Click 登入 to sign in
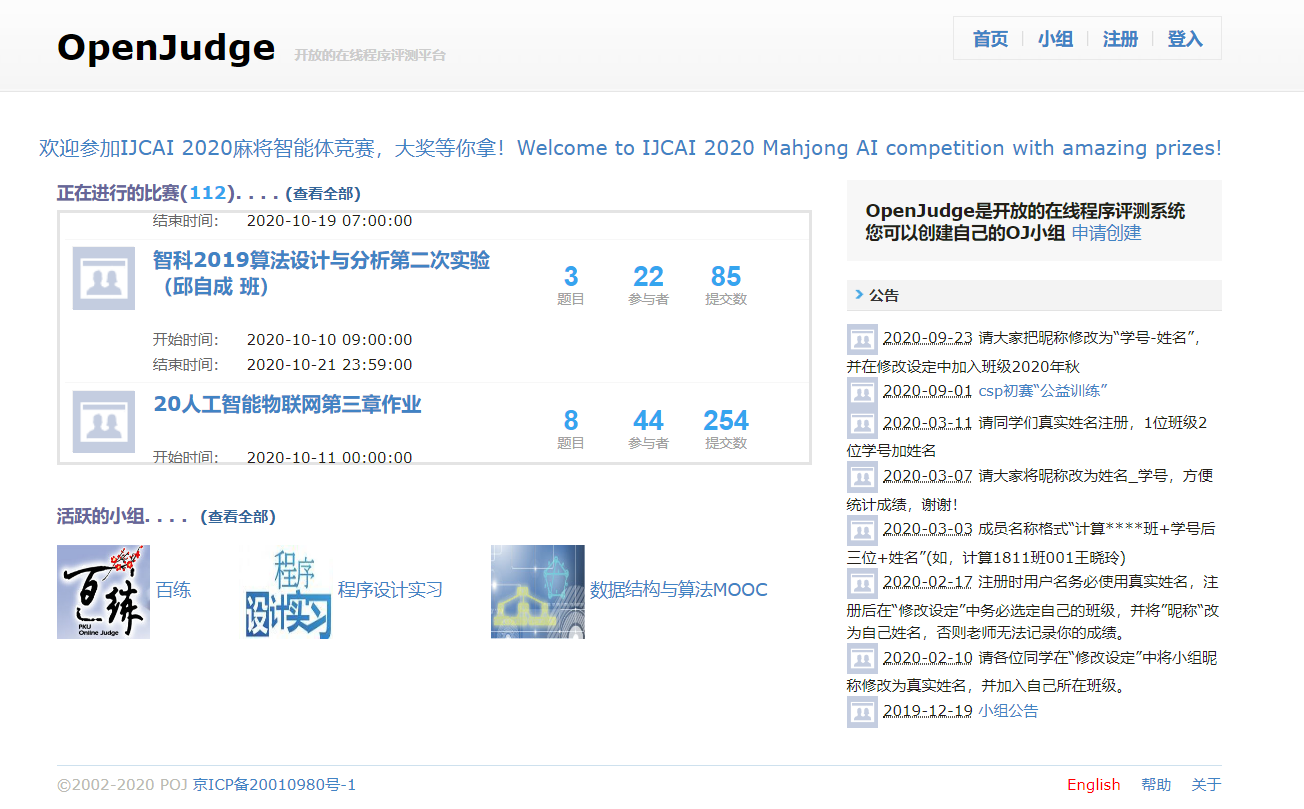This screenshot has height=809, width=1304. tap(1185, 39)
